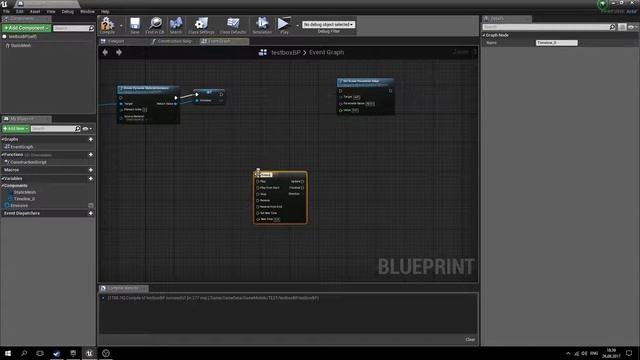Clear the Compiler Results log

pyautogui.click(x=470, y=340)
